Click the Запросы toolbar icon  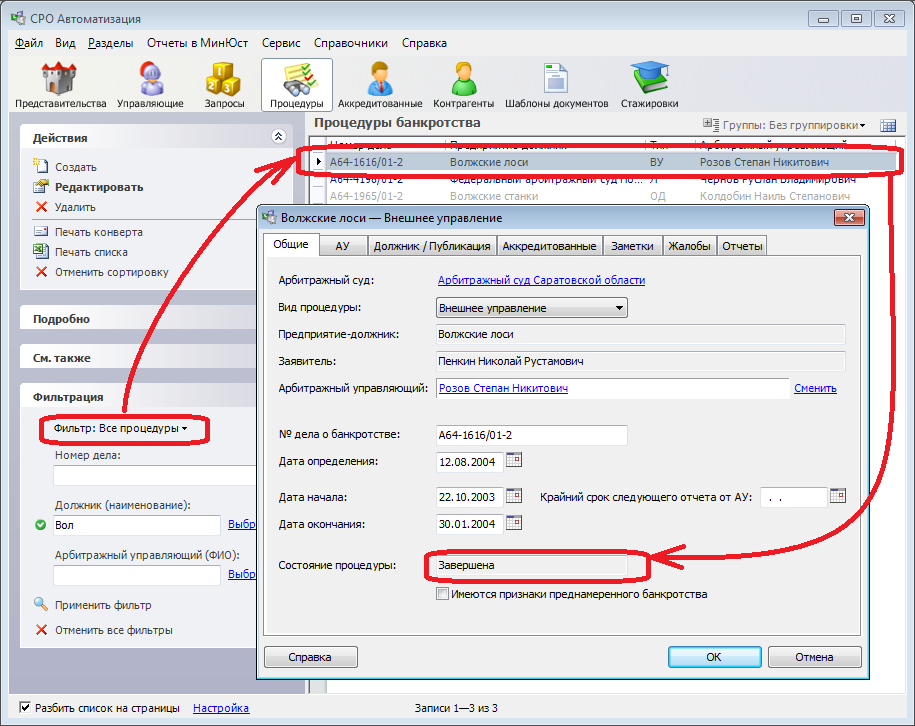click(224, 85)
